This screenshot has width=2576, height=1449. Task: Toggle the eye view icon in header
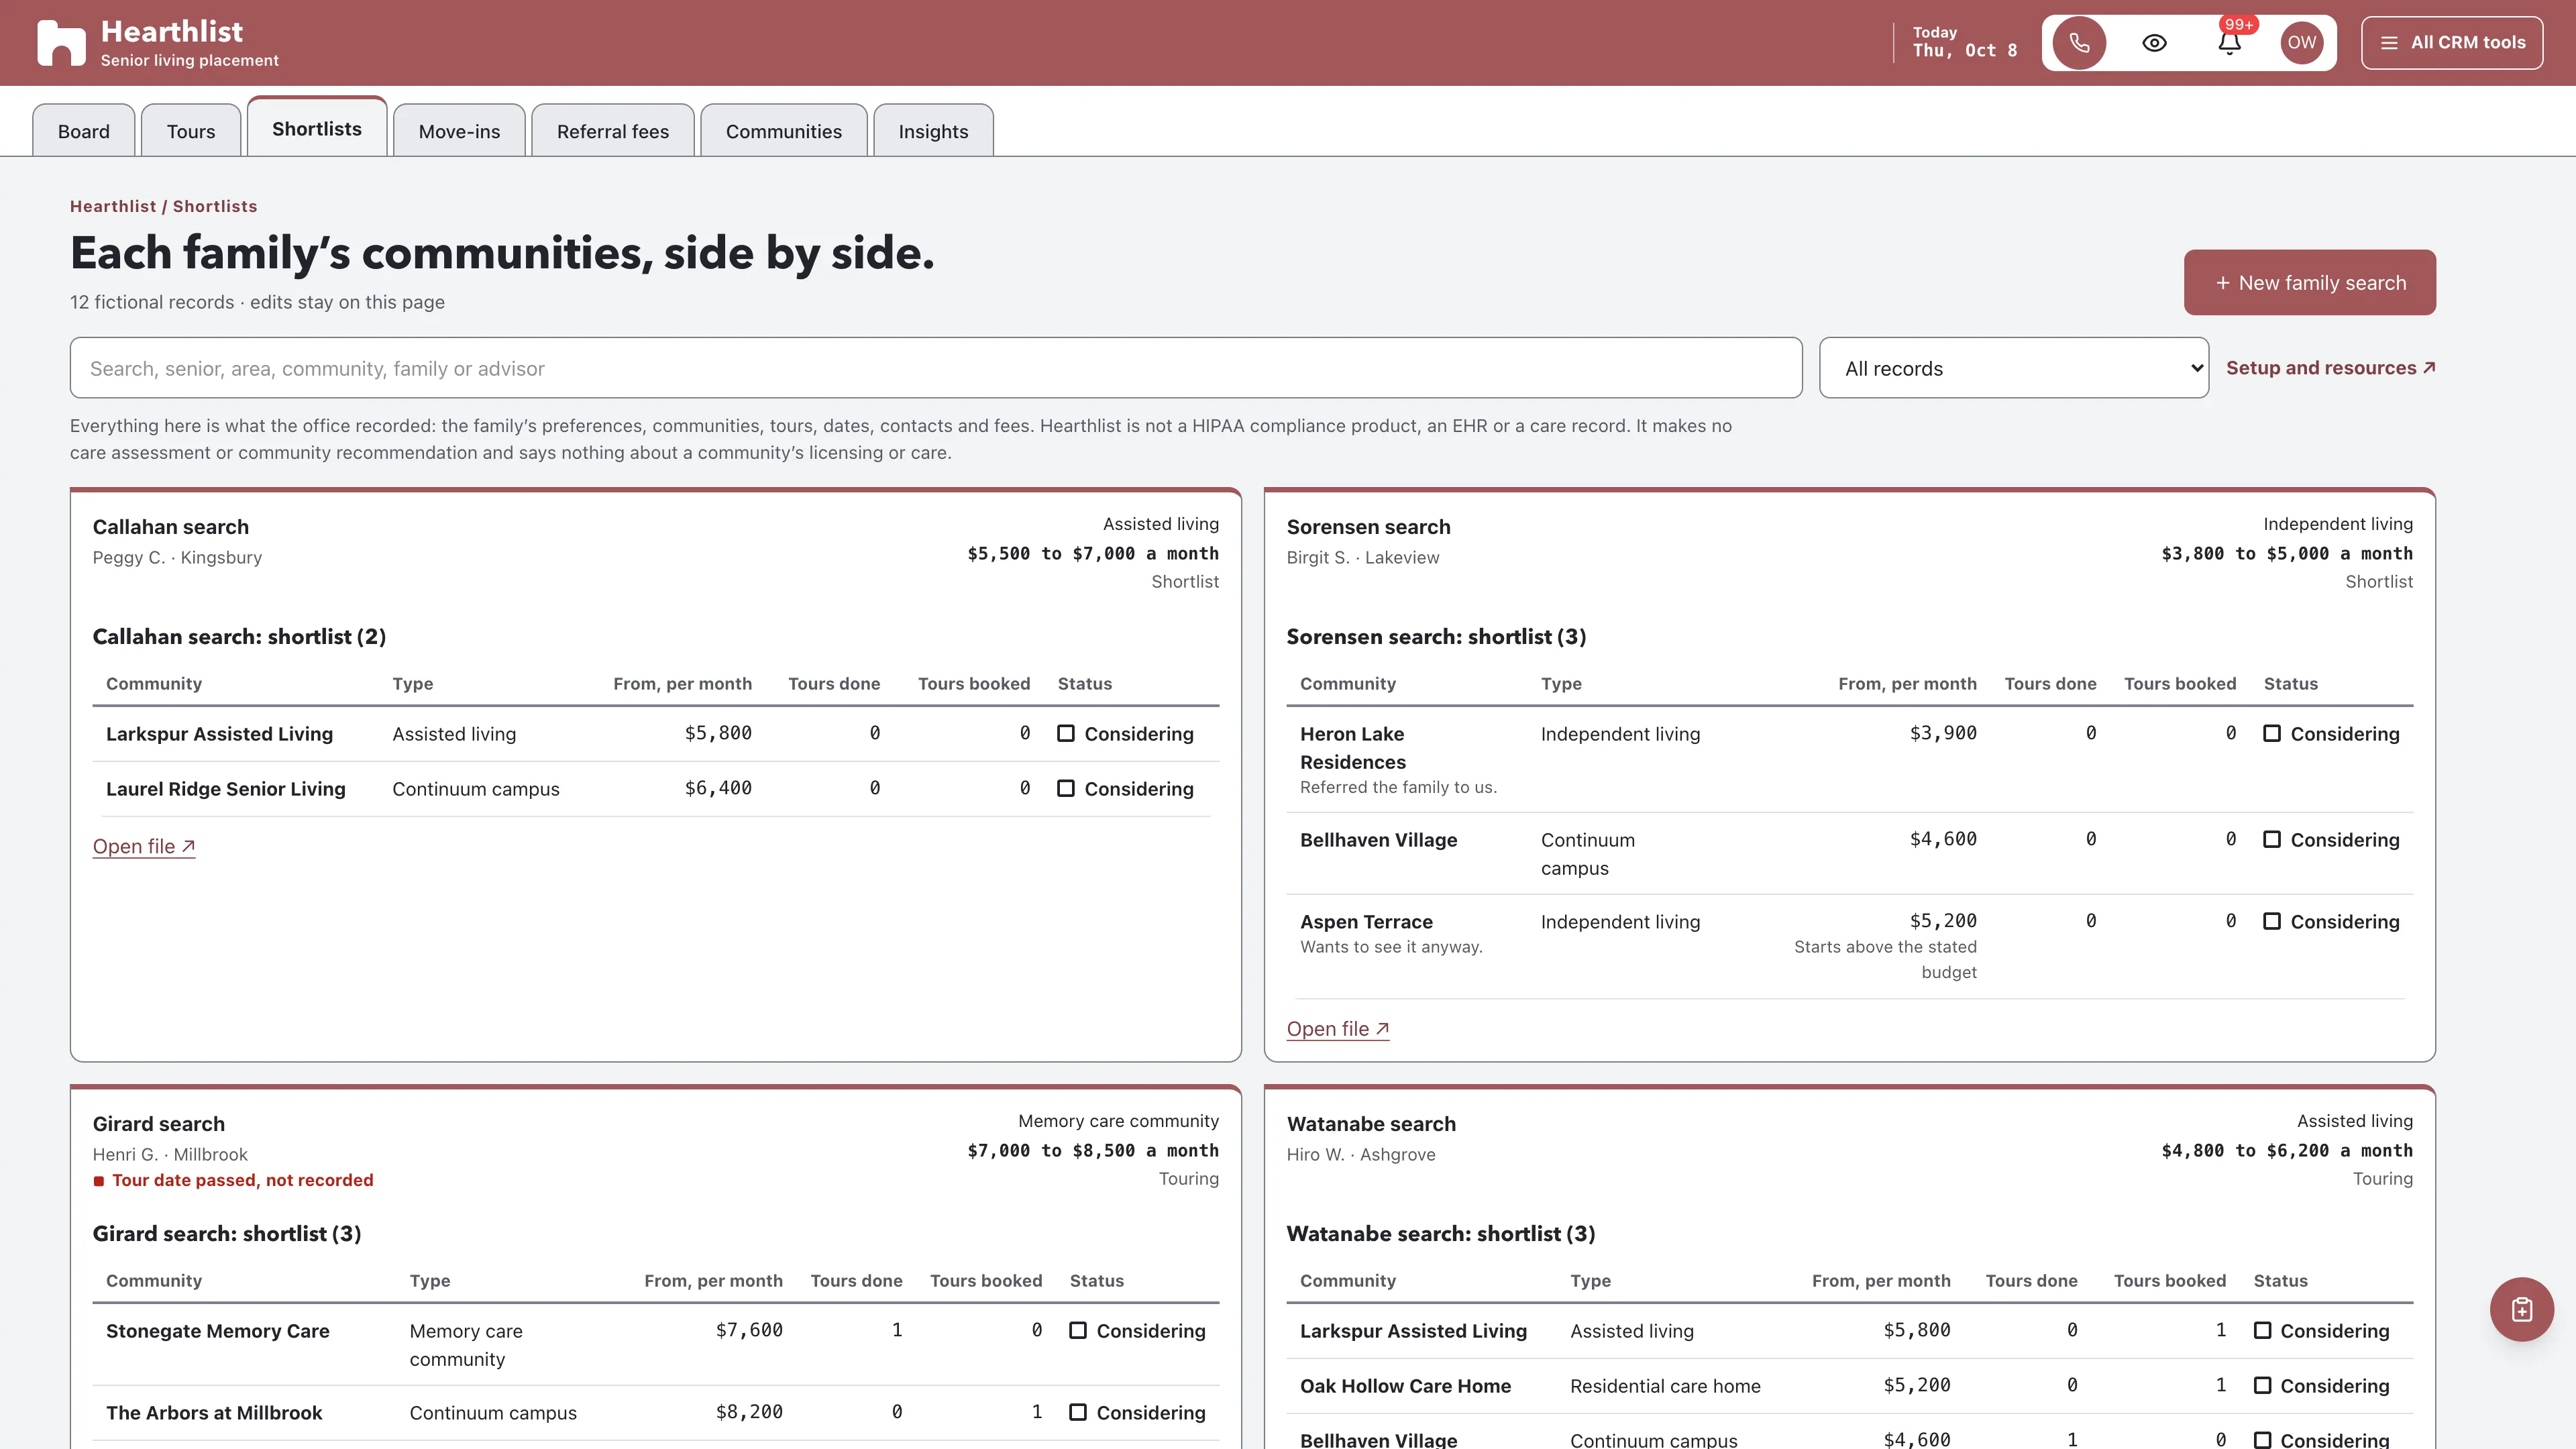point(2154,43)
